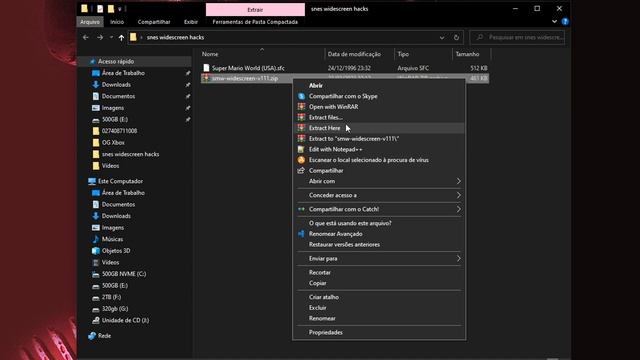
Task: Go up one folder level
Action: pyautogui.click(x=121, y=38)
